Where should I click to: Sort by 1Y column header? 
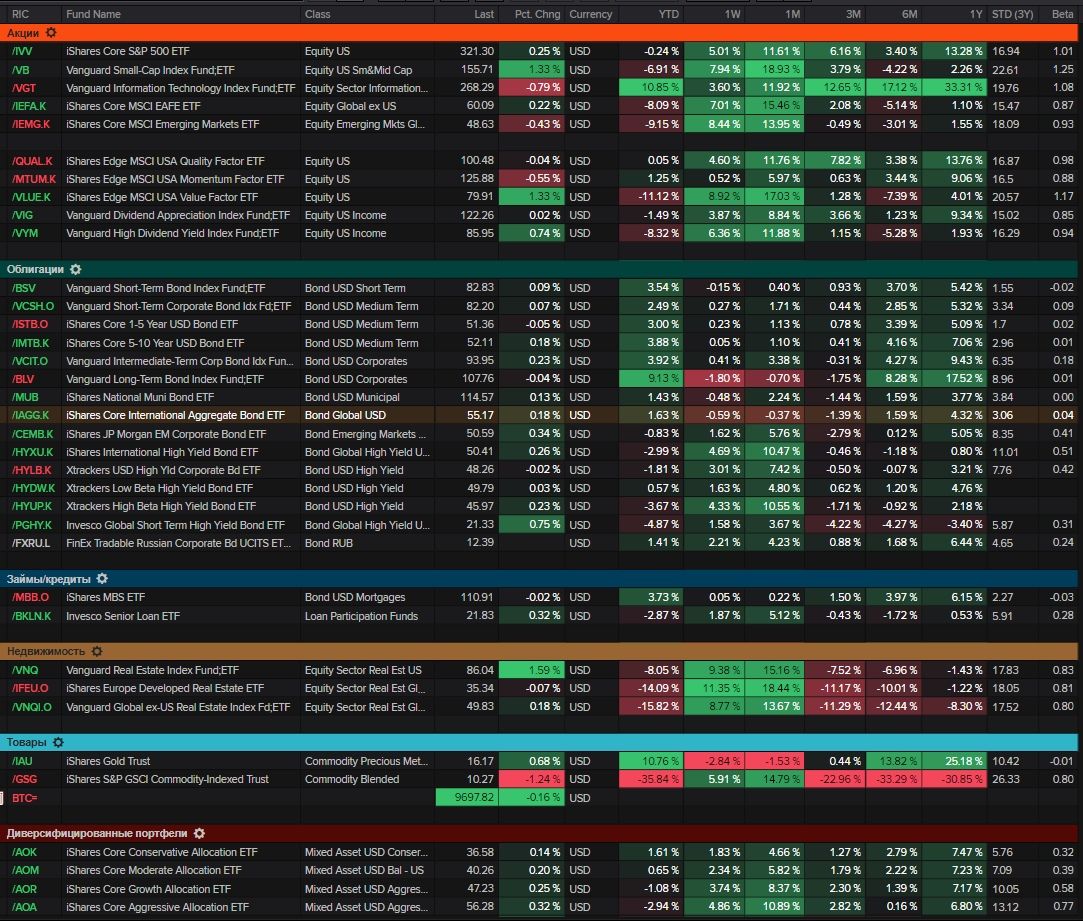(976, 14)
